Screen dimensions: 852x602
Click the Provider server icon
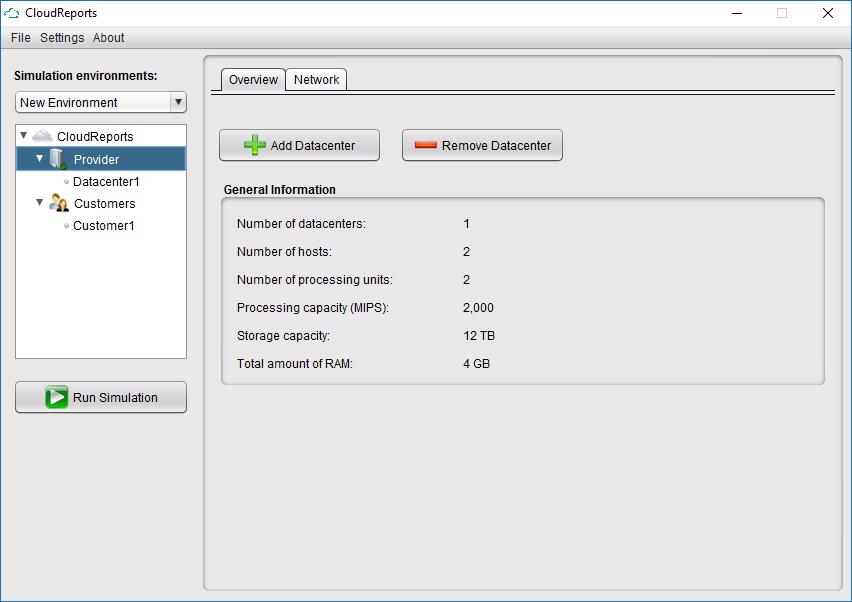point(58,159)
